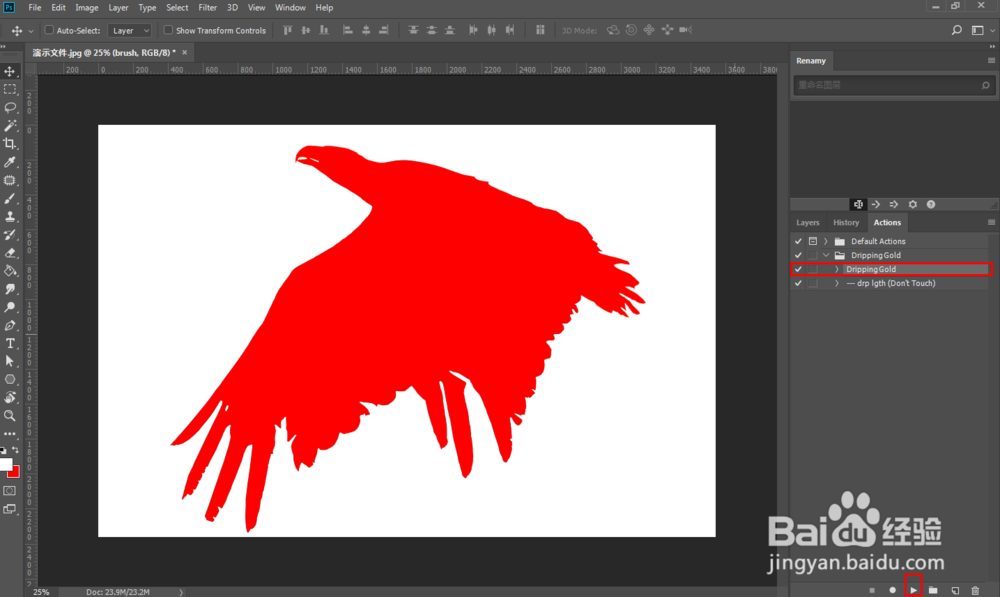Reset default foreground background colors

[3, 450]
